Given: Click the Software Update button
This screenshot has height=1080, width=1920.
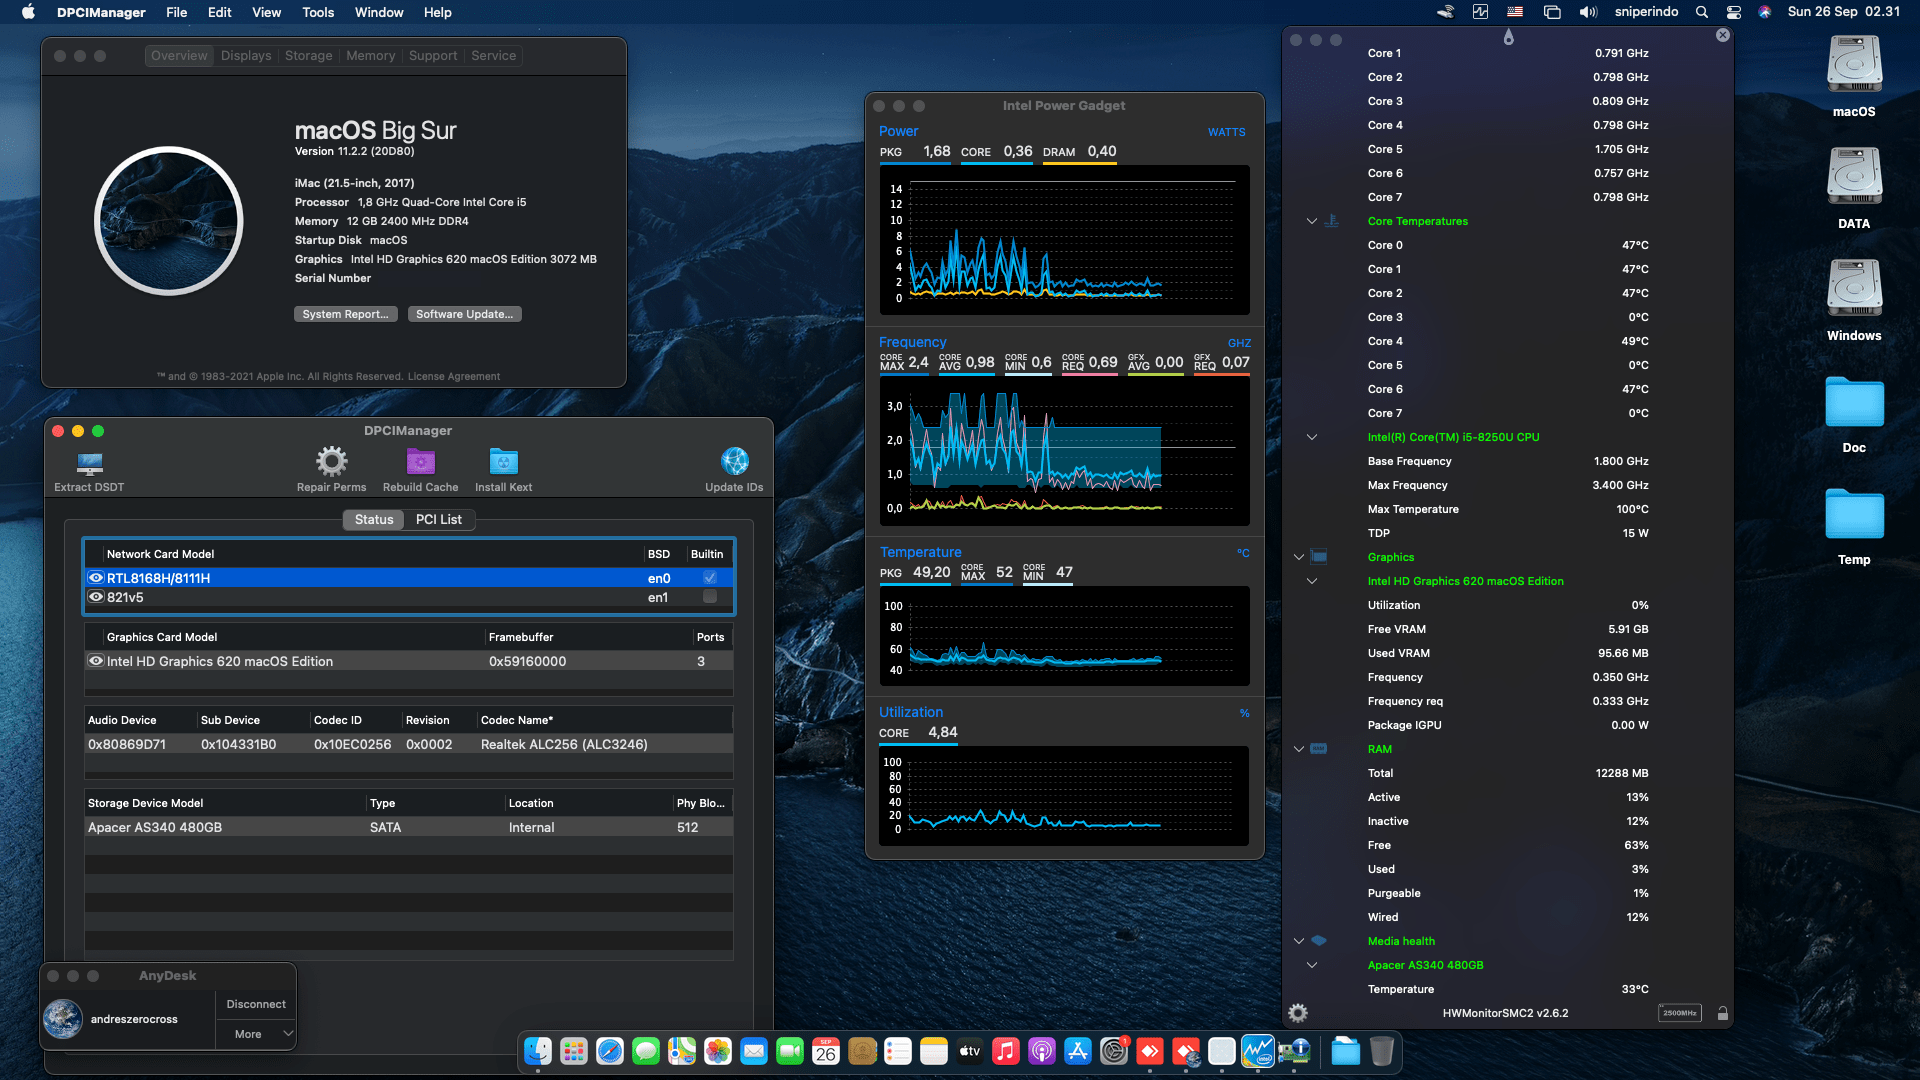Looking at the screenshot, I should pyautogui.click(x=464, y=314).
